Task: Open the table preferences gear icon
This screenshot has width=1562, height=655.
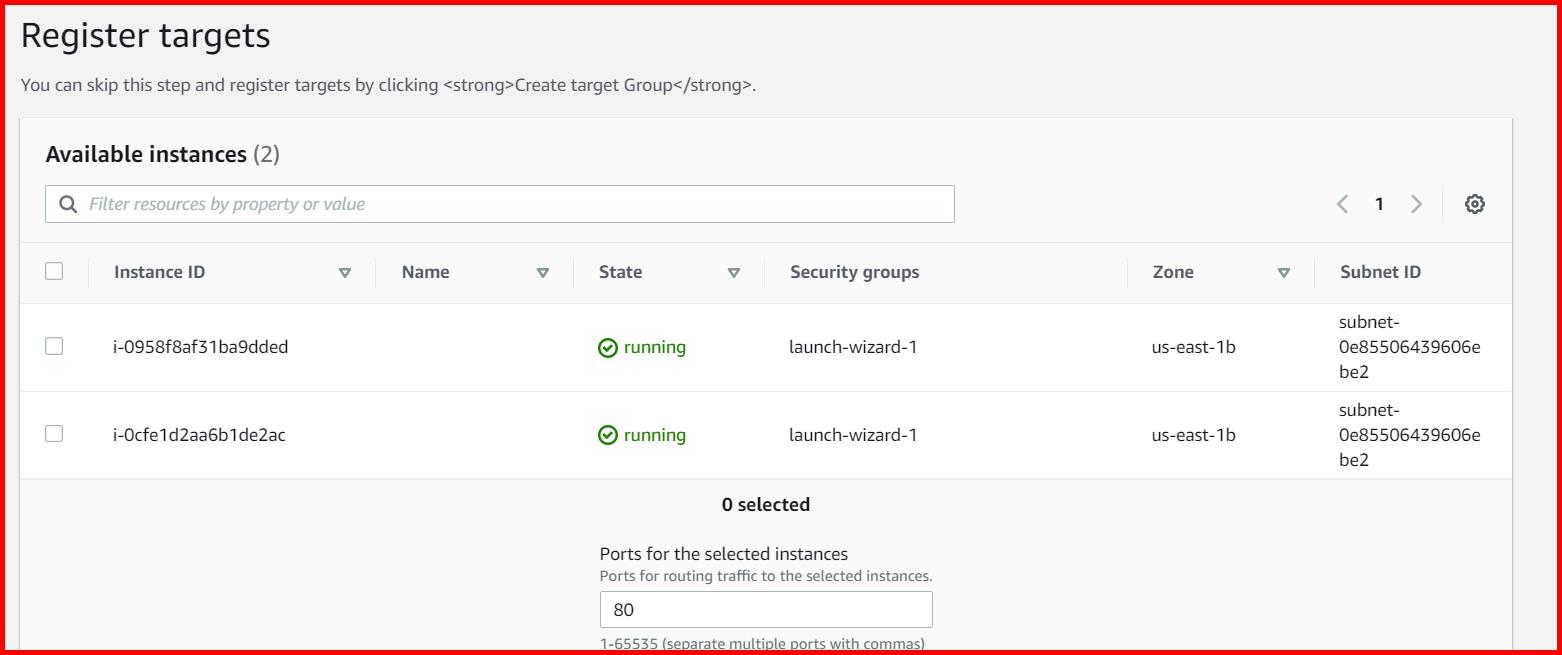Action: (1474, 203)
